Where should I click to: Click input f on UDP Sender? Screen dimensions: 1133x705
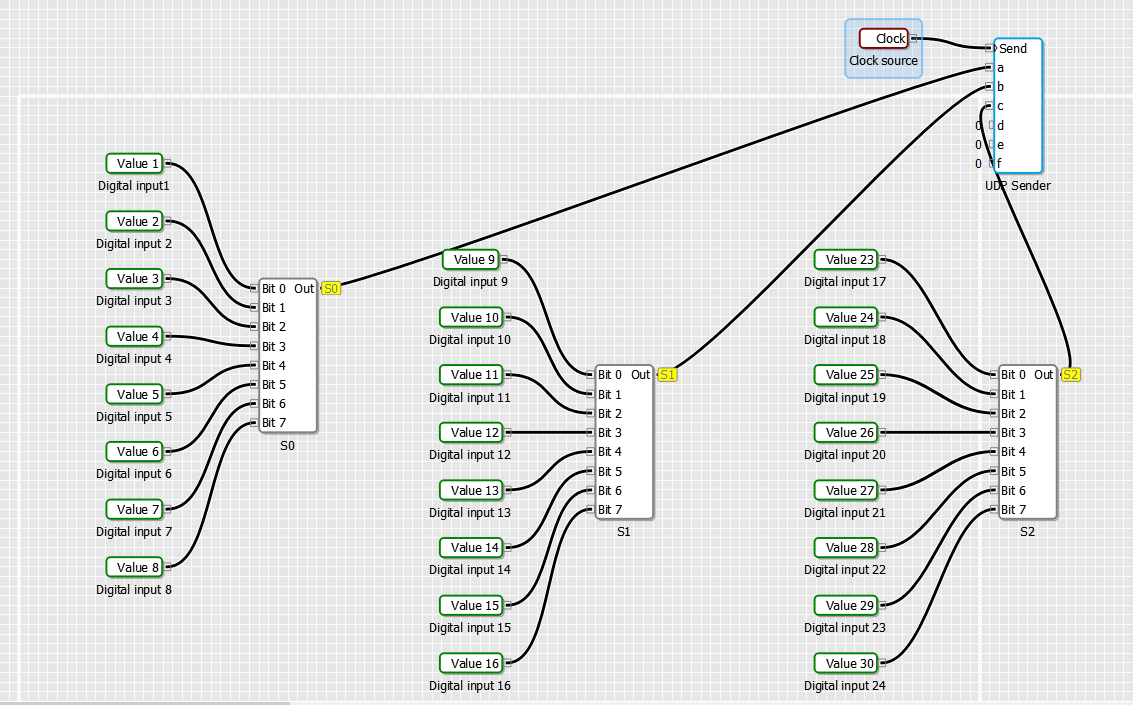[999, 163]
